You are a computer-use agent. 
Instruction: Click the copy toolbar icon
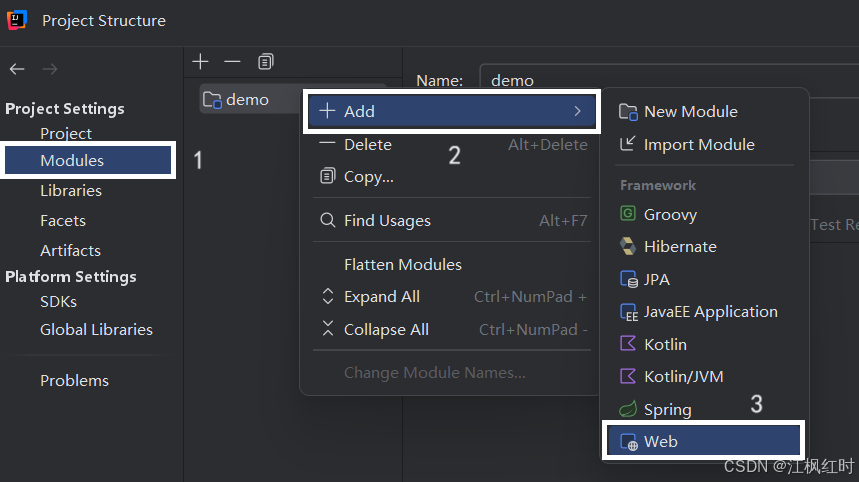266,61
